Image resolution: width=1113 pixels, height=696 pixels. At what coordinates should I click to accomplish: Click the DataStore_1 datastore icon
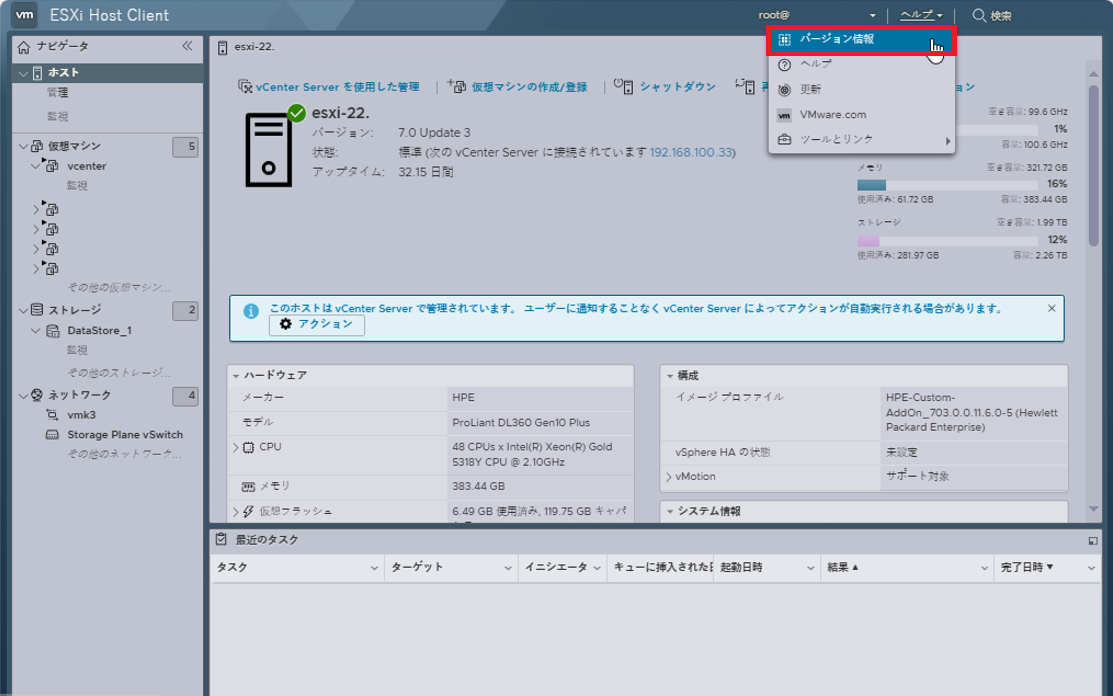point(53,331)
